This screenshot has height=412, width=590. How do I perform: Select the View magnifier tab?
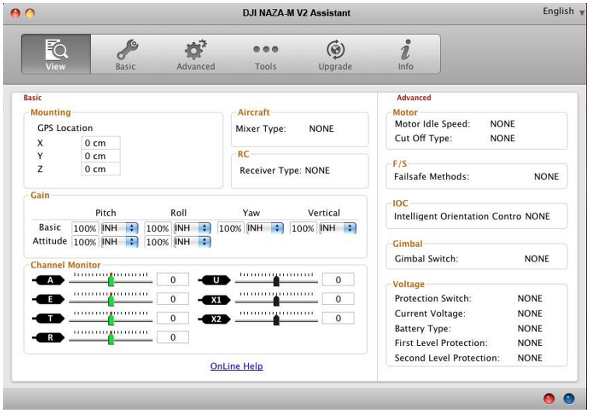56,54
